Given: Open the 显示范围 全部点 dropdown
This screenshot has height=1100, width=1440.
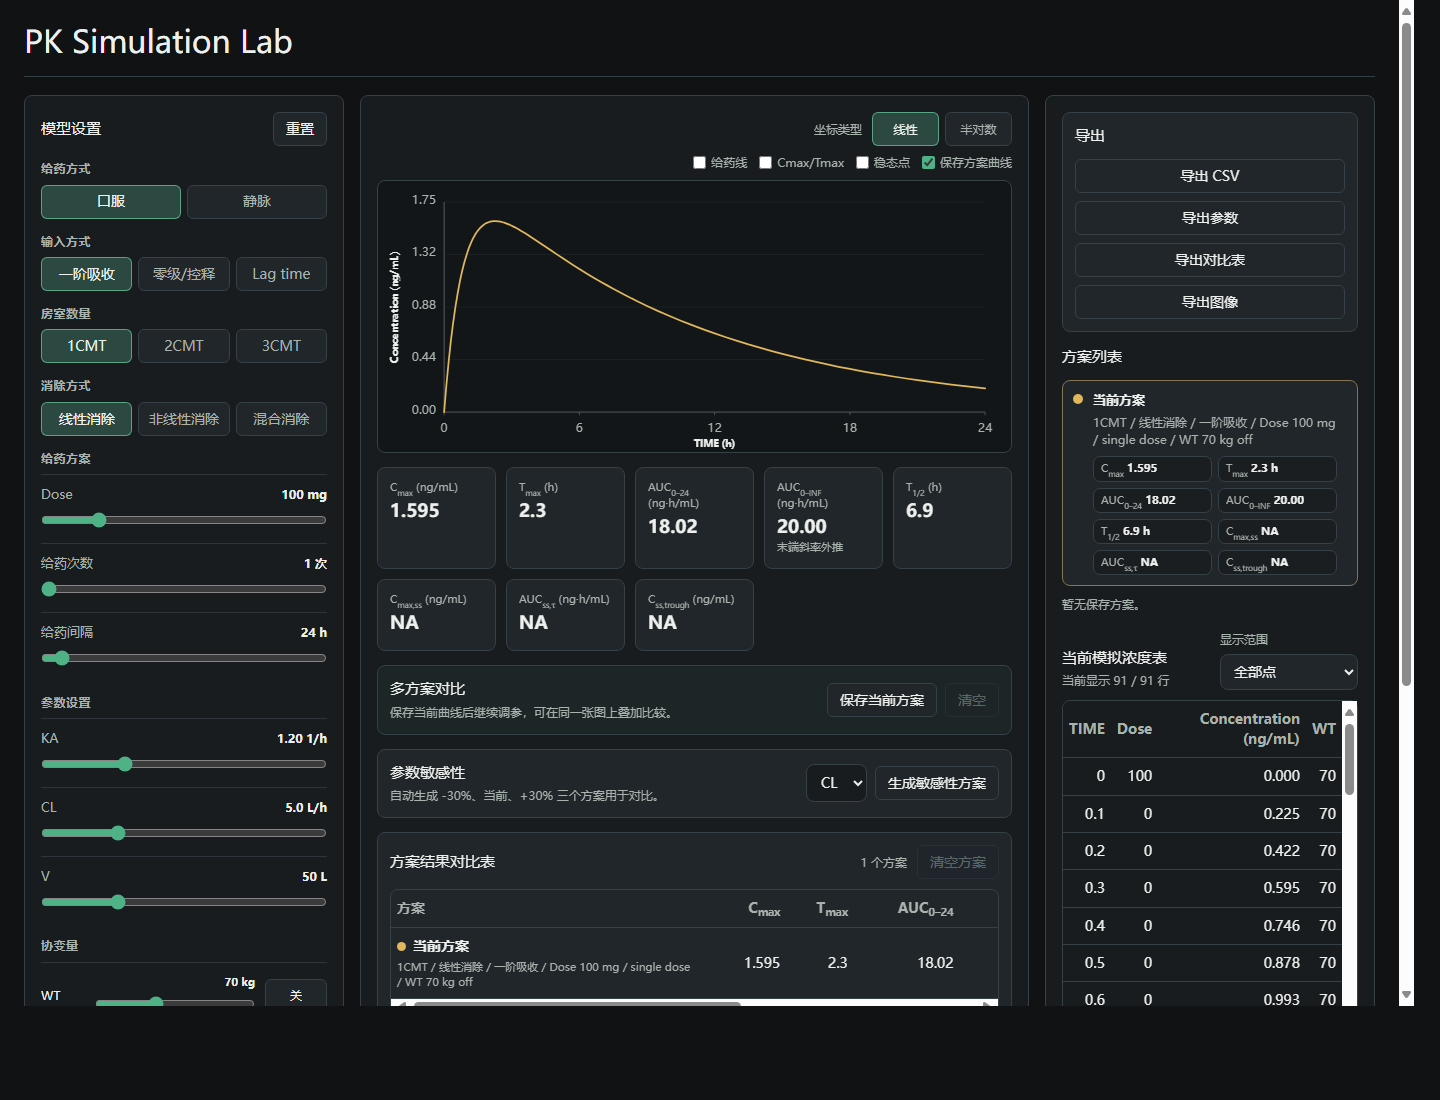Looking at the screenshot, I should click(1289, 672).
